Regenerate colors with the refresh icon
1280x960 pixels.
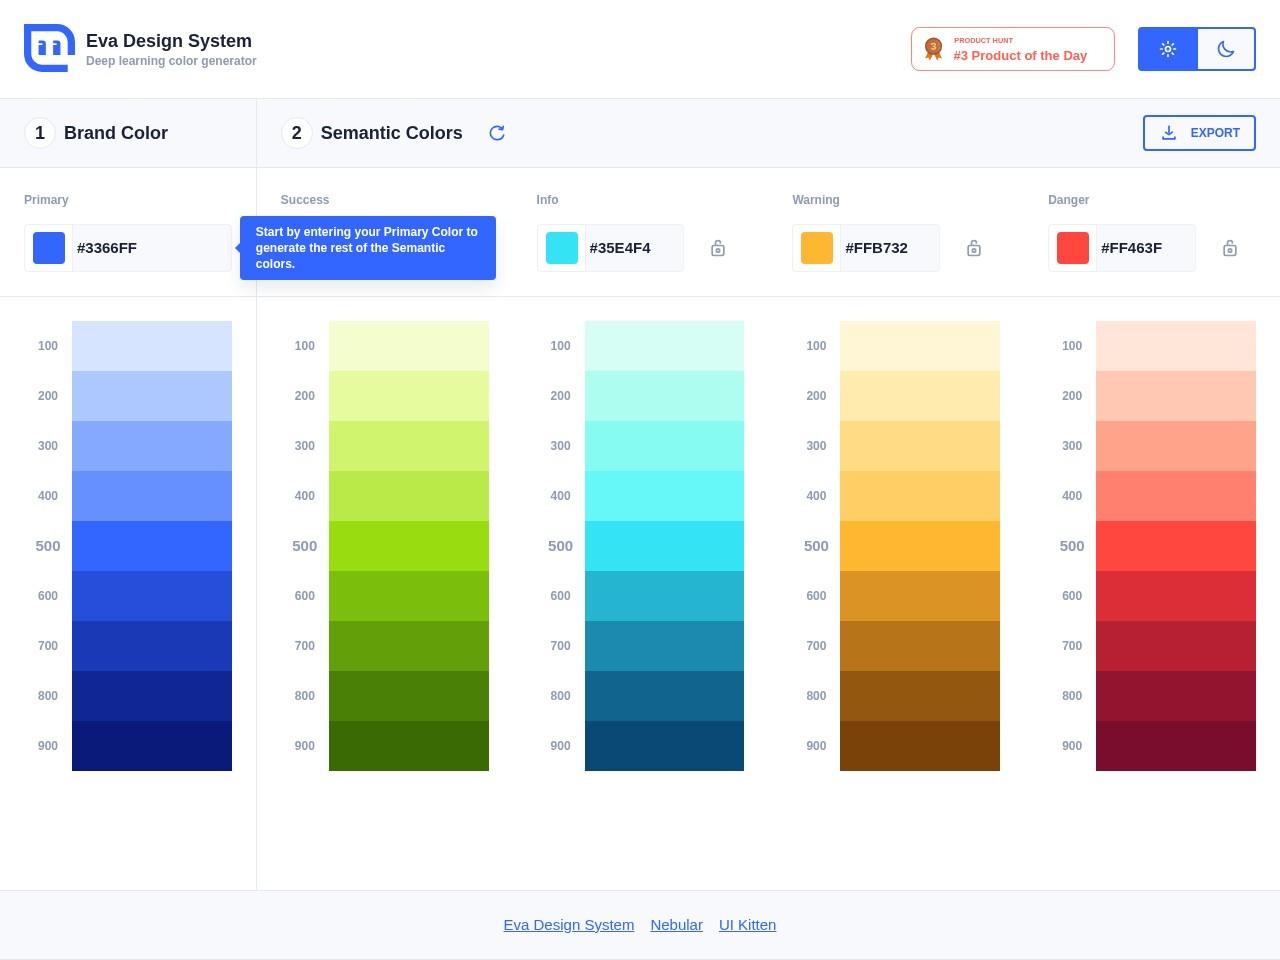(x=497, y=132)
